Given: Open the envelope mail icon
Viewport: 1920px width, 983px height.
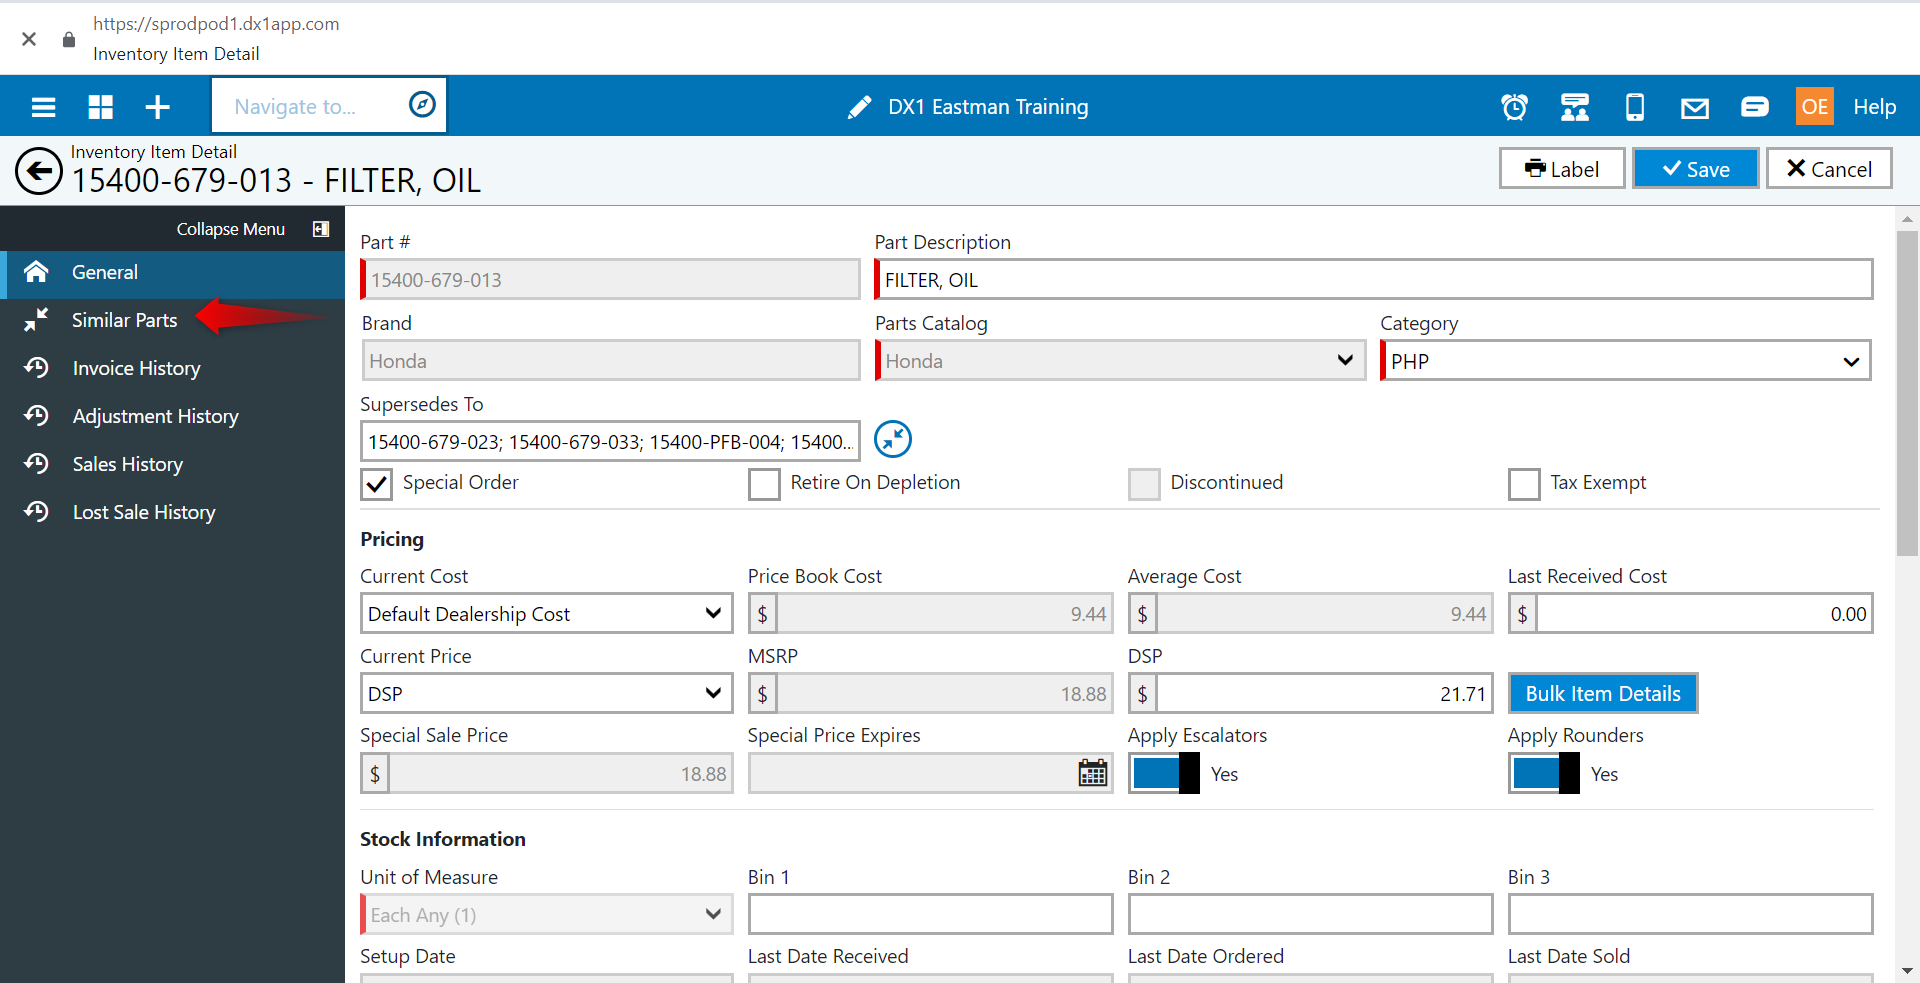Looking at the screenshot, I should (x=1695, y=108).
